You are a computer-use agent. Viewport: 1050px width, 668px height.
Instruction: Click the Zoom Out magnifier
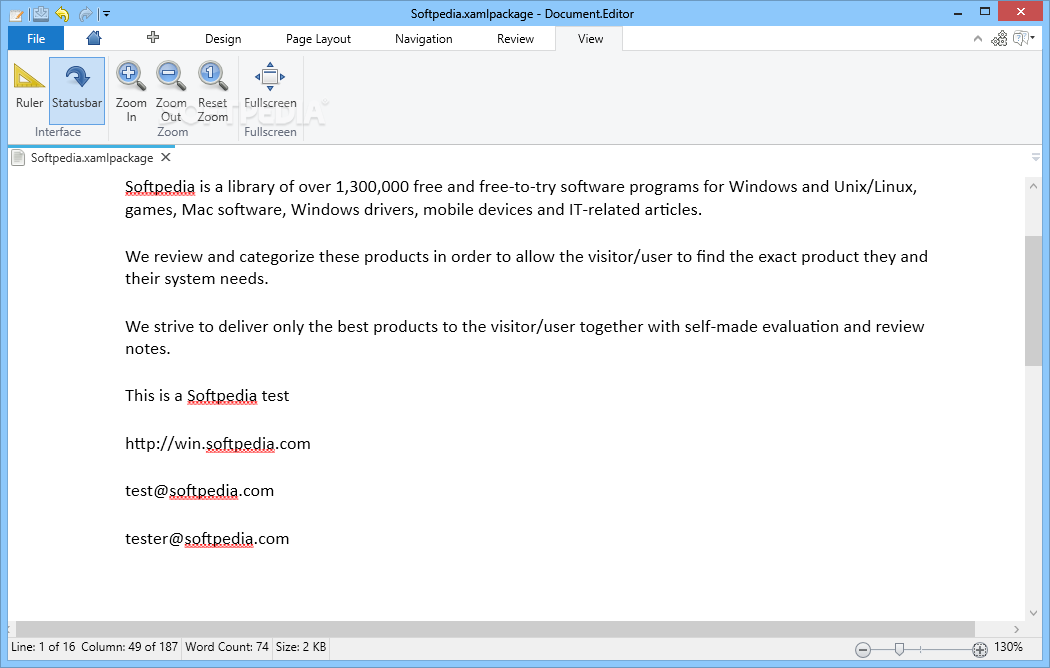point(171,92)
